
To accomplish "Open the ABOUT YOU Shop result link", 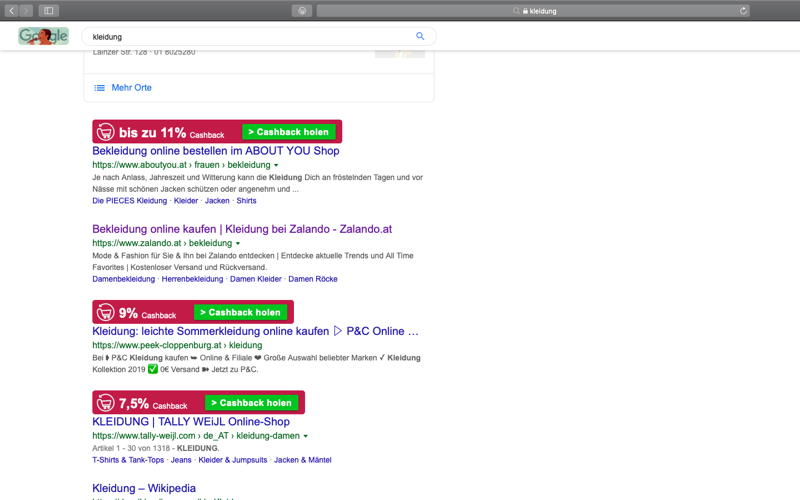I will coord(216,151).
